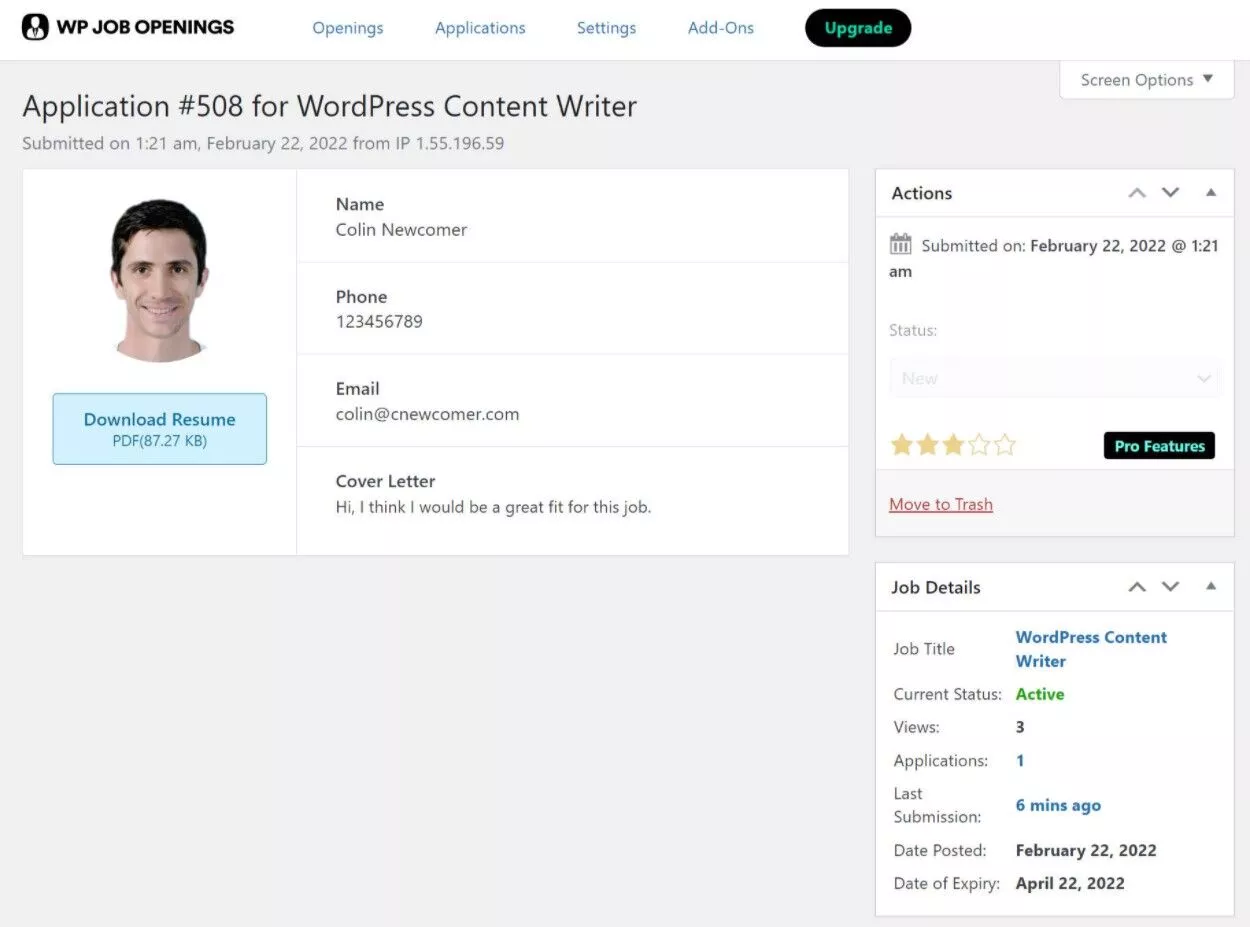The height and width of the screenshot is (927, 1250).
Task: Move Actions panel up
Action: coord(1137,193)
